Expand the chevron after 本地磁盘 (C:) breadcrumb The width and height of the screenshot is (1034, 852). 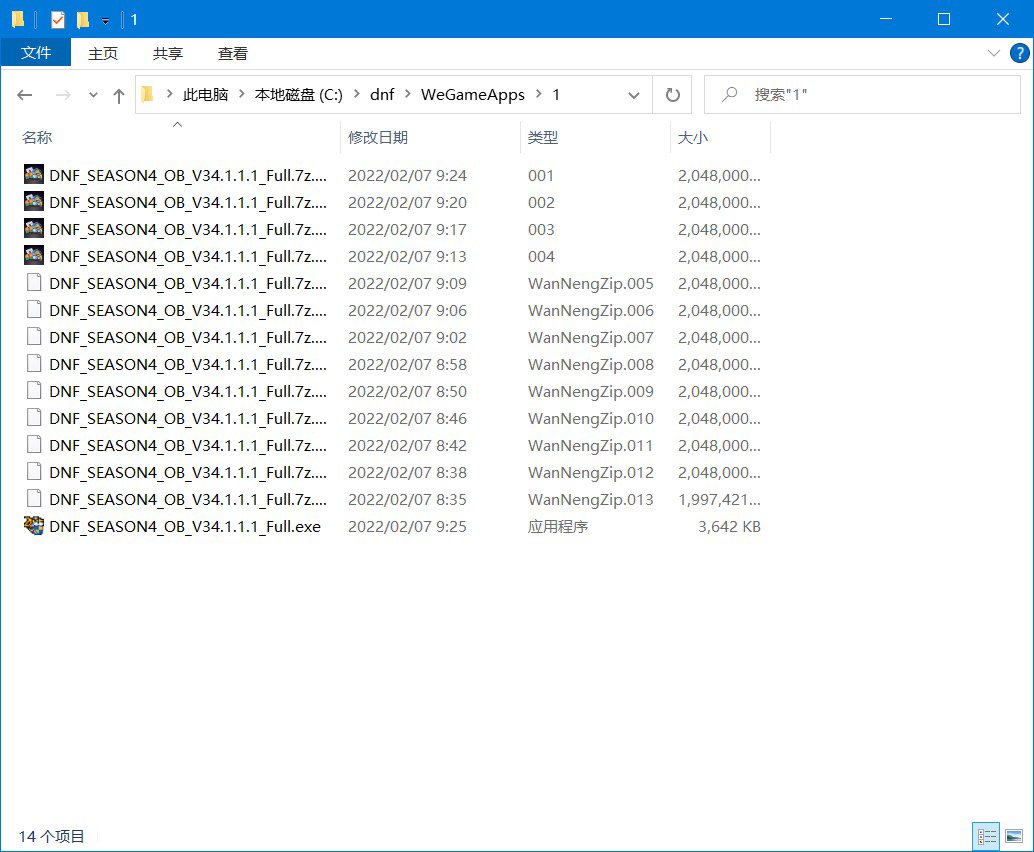[x=357, y=94]
